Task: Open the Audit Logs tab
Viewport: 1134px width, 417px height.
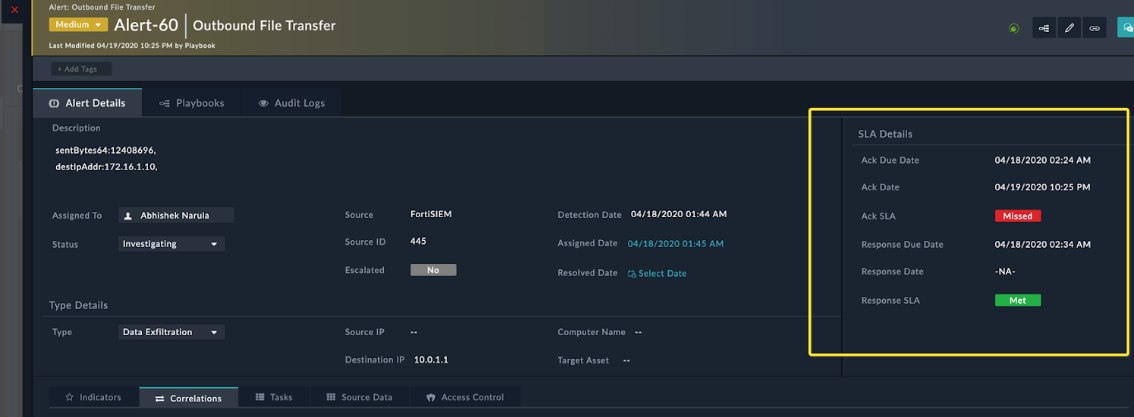Action: pyautogui.click(x=291, y=103)
